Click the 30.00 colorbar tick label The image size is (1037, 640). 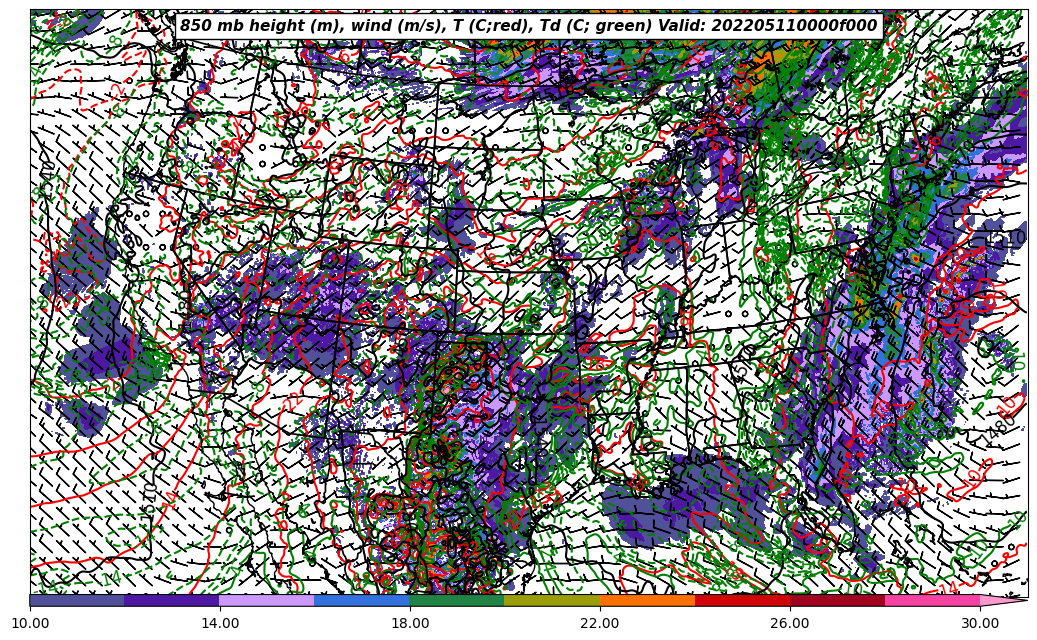[980, 623]
